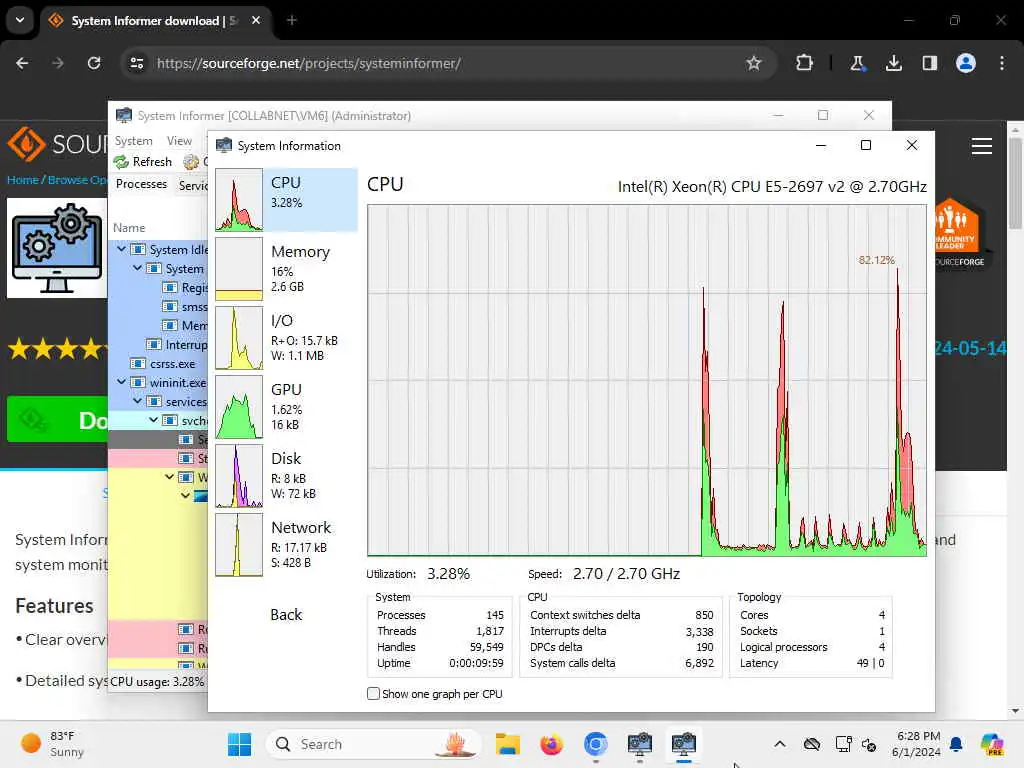Image resolution: width=1024 pixels, height=768 pixels.
Task: Open the View menu in System Informer
Action: tap(179, 140)
